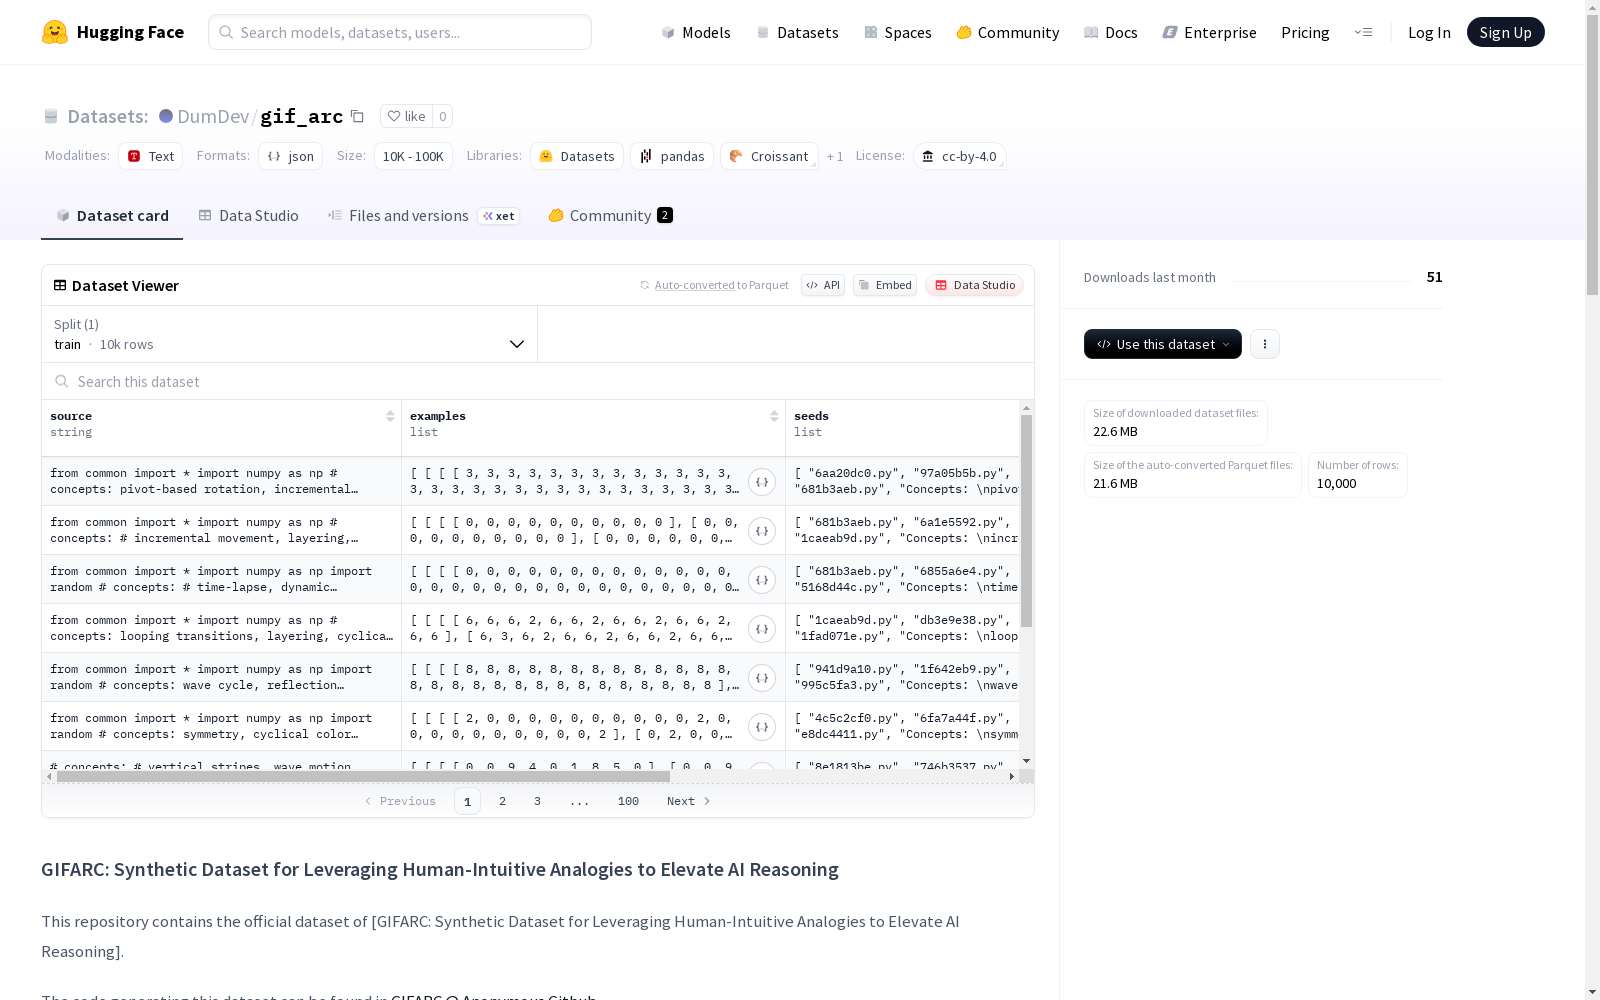
Task: Click the json format tag
Action: click(x=291, y=156)
